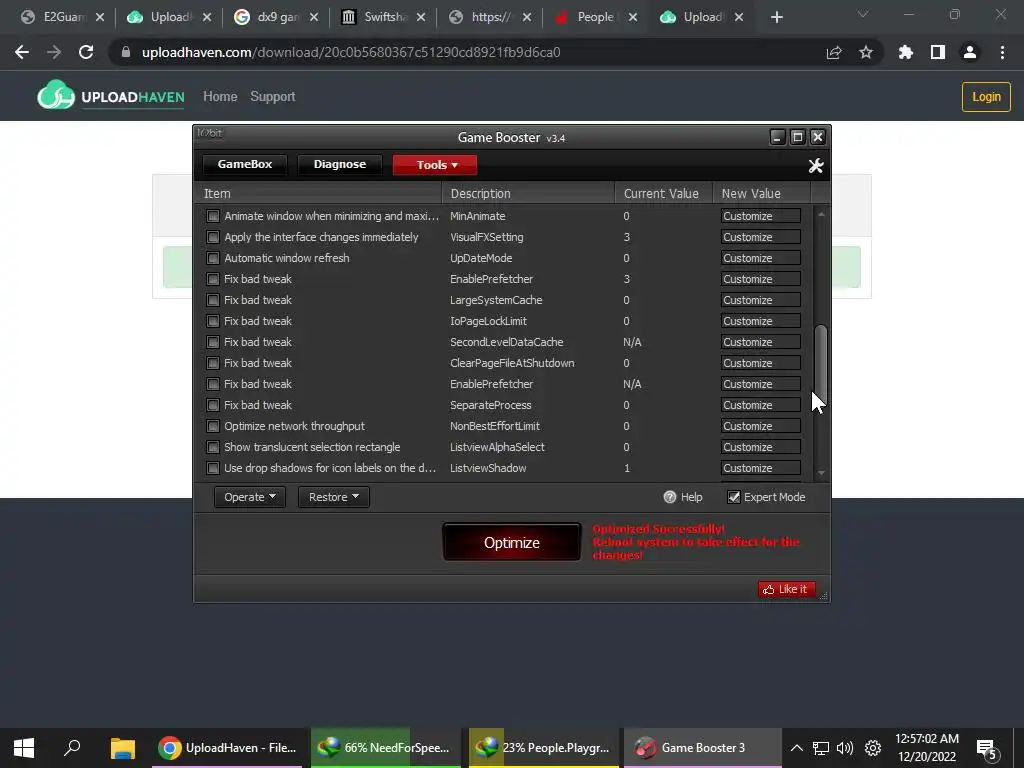Check 'Optimize network throughput' item

(x=212, y=426)
